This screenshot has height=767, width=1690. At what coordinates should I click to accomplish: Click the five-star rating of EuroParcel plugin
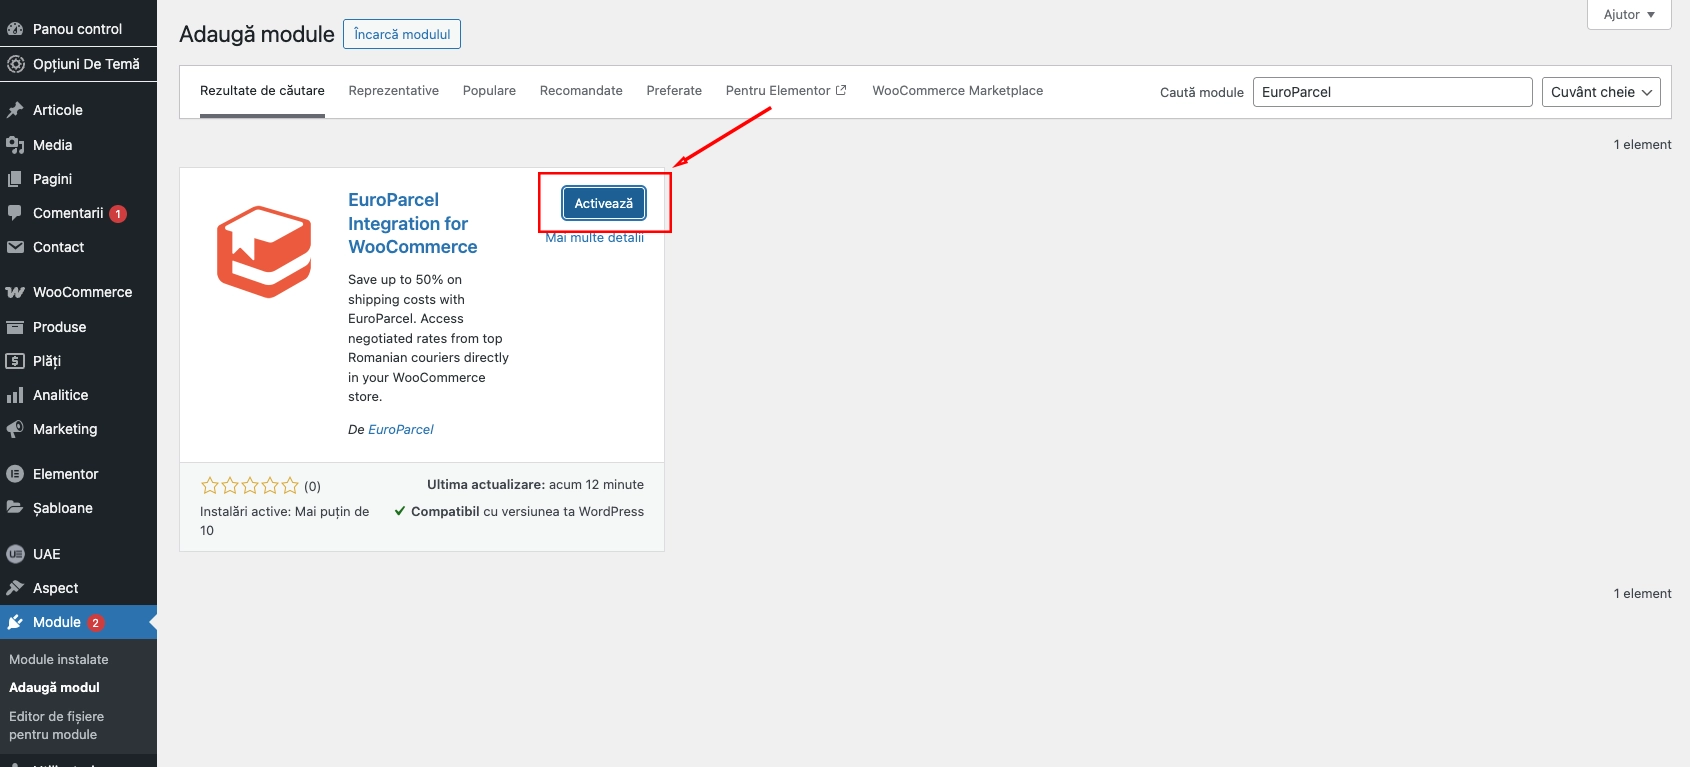(250, 486)
